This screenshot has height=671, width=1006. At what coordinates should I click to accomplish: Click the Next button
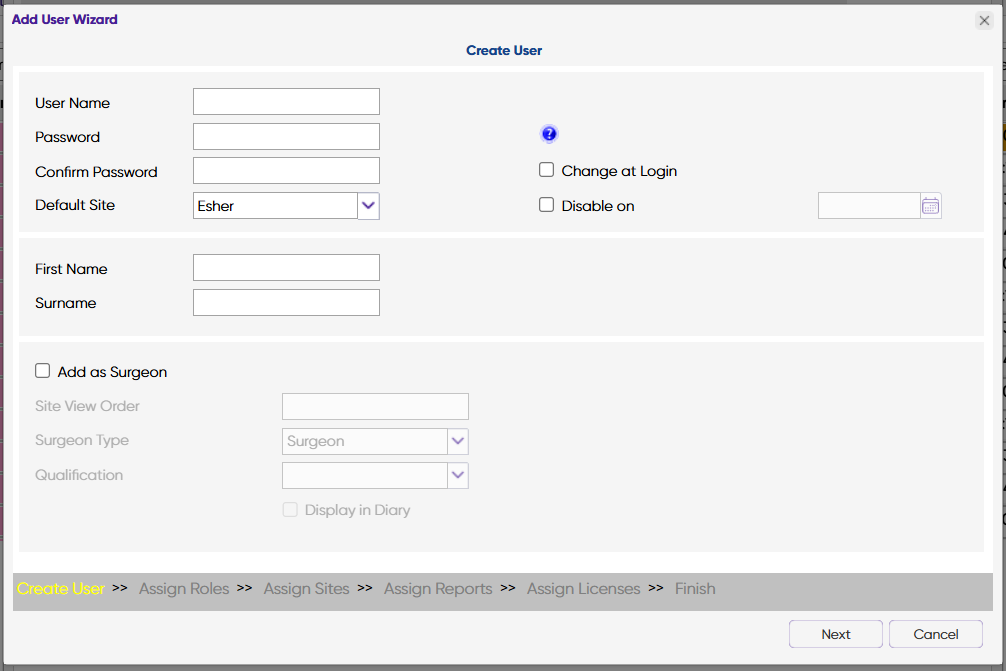pyautogui.click(x=836, y=634)
